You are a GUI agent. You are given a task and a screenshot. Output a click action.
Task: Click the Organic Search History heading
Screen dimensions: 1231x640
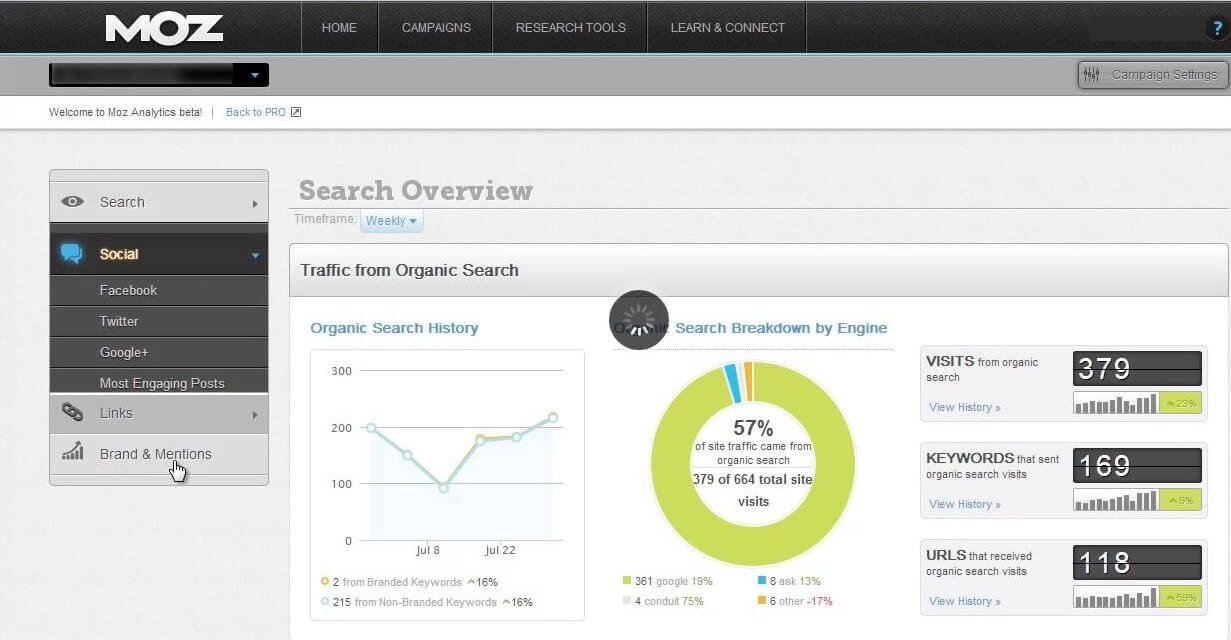coord(394,328)
